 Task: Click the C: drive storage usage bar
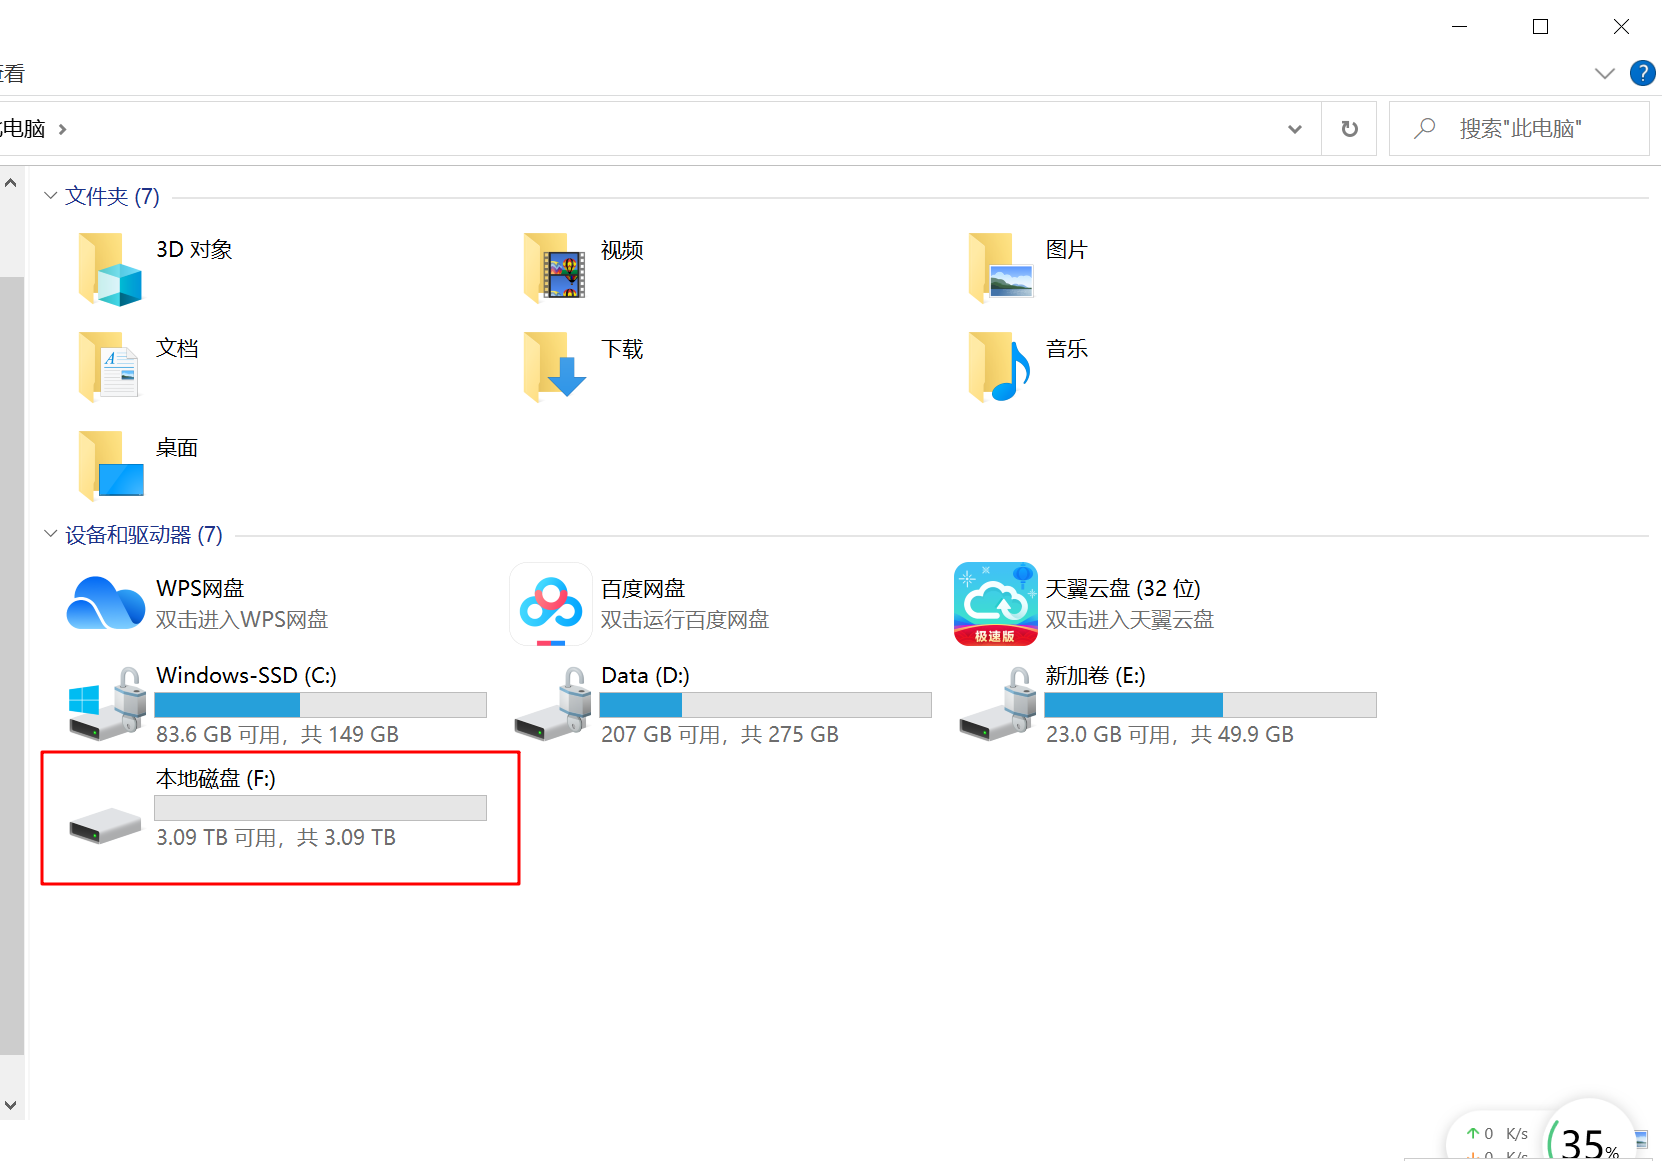tap(320, 705)
